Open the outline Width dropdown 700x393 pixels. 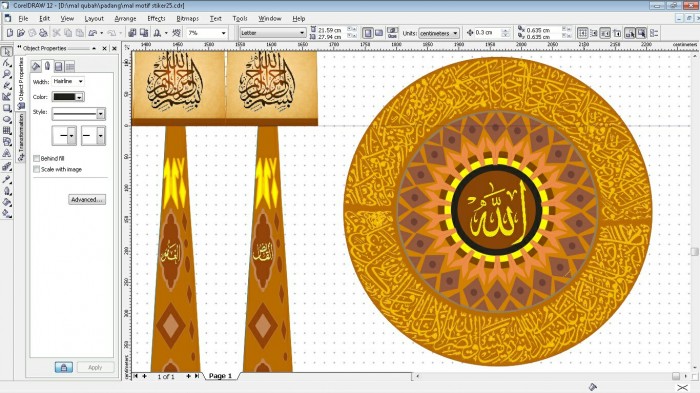[x=68, y=81]
